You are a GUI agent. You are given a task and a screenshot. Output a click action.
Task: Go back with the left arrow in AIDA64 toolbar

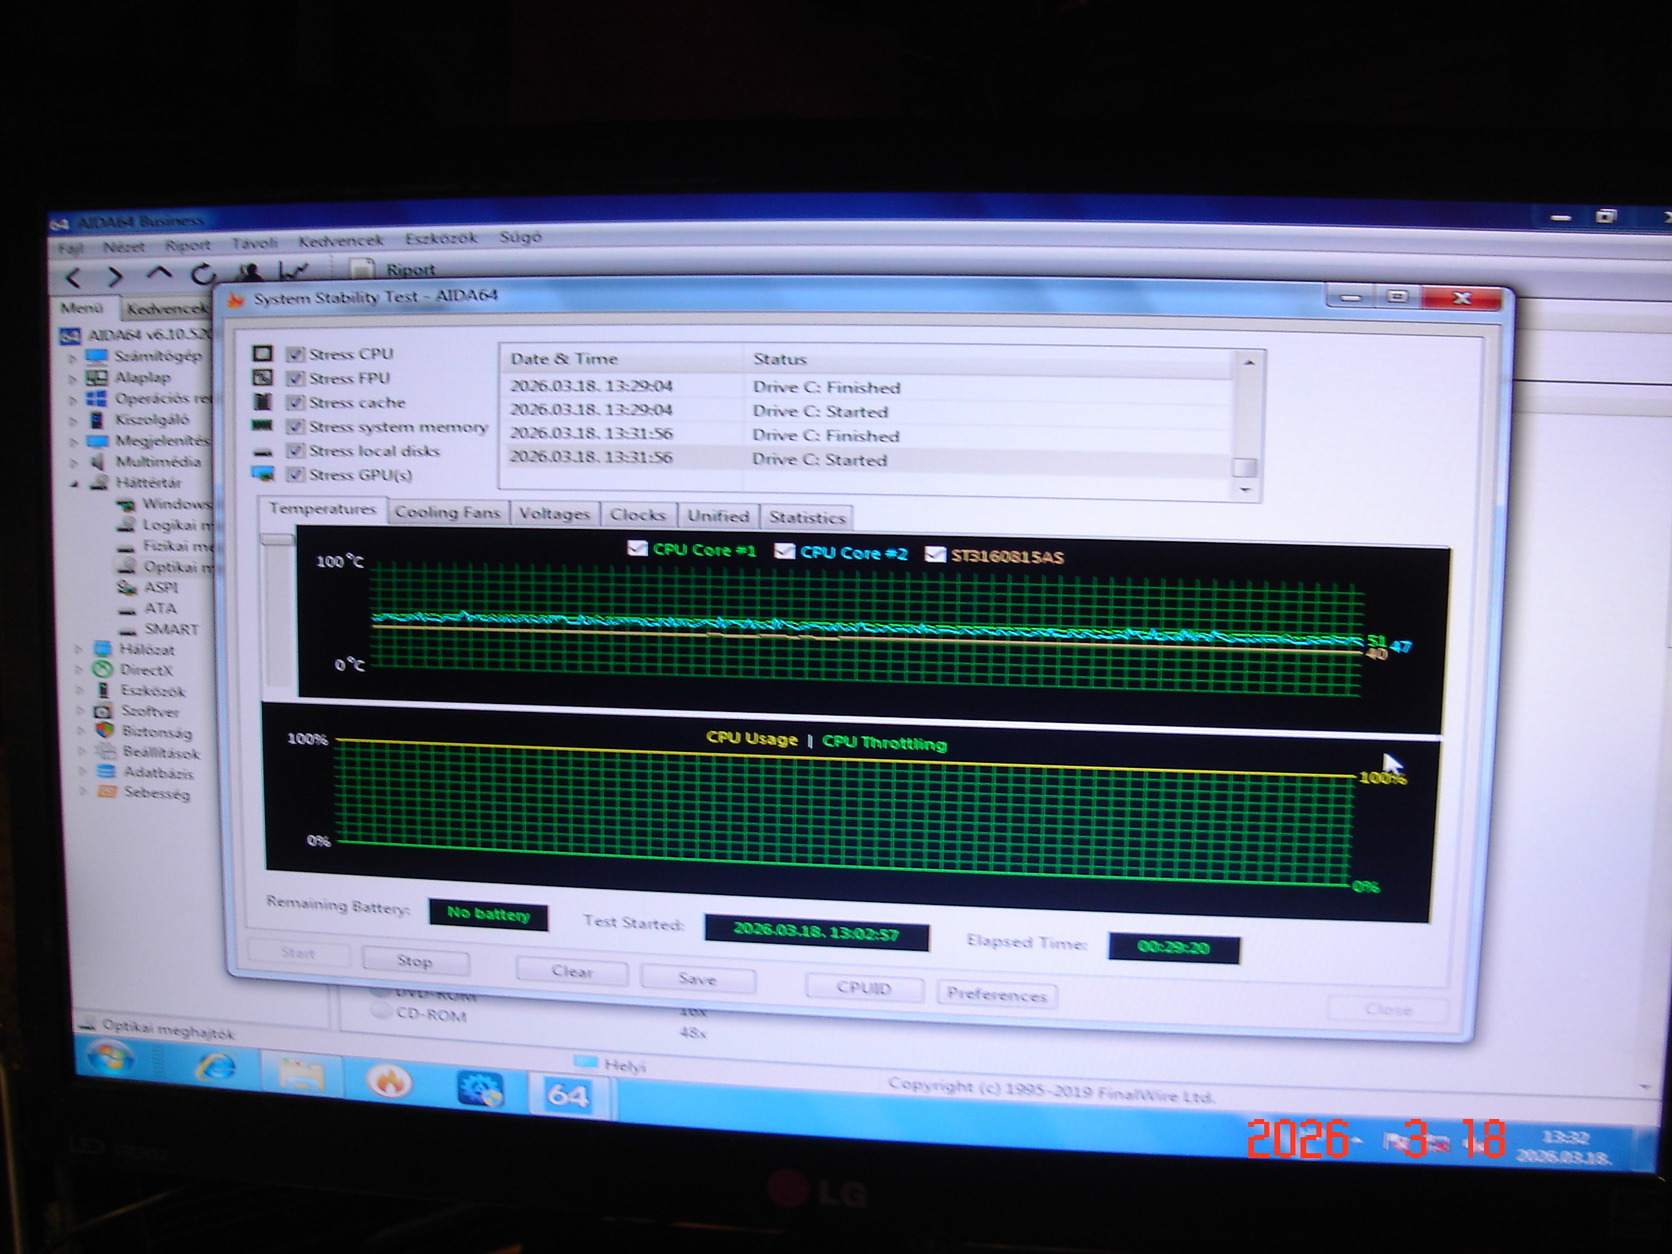[72, 277]
